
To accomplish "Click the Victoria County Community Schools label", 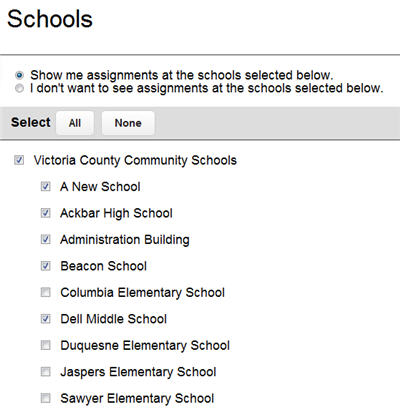I will 135,160.
